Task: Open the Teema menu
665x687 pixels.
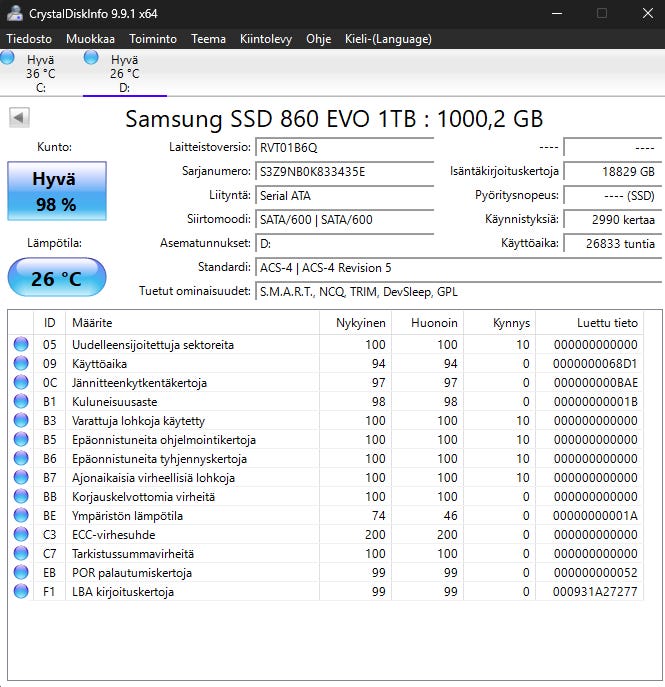Action: pos(209,39)
